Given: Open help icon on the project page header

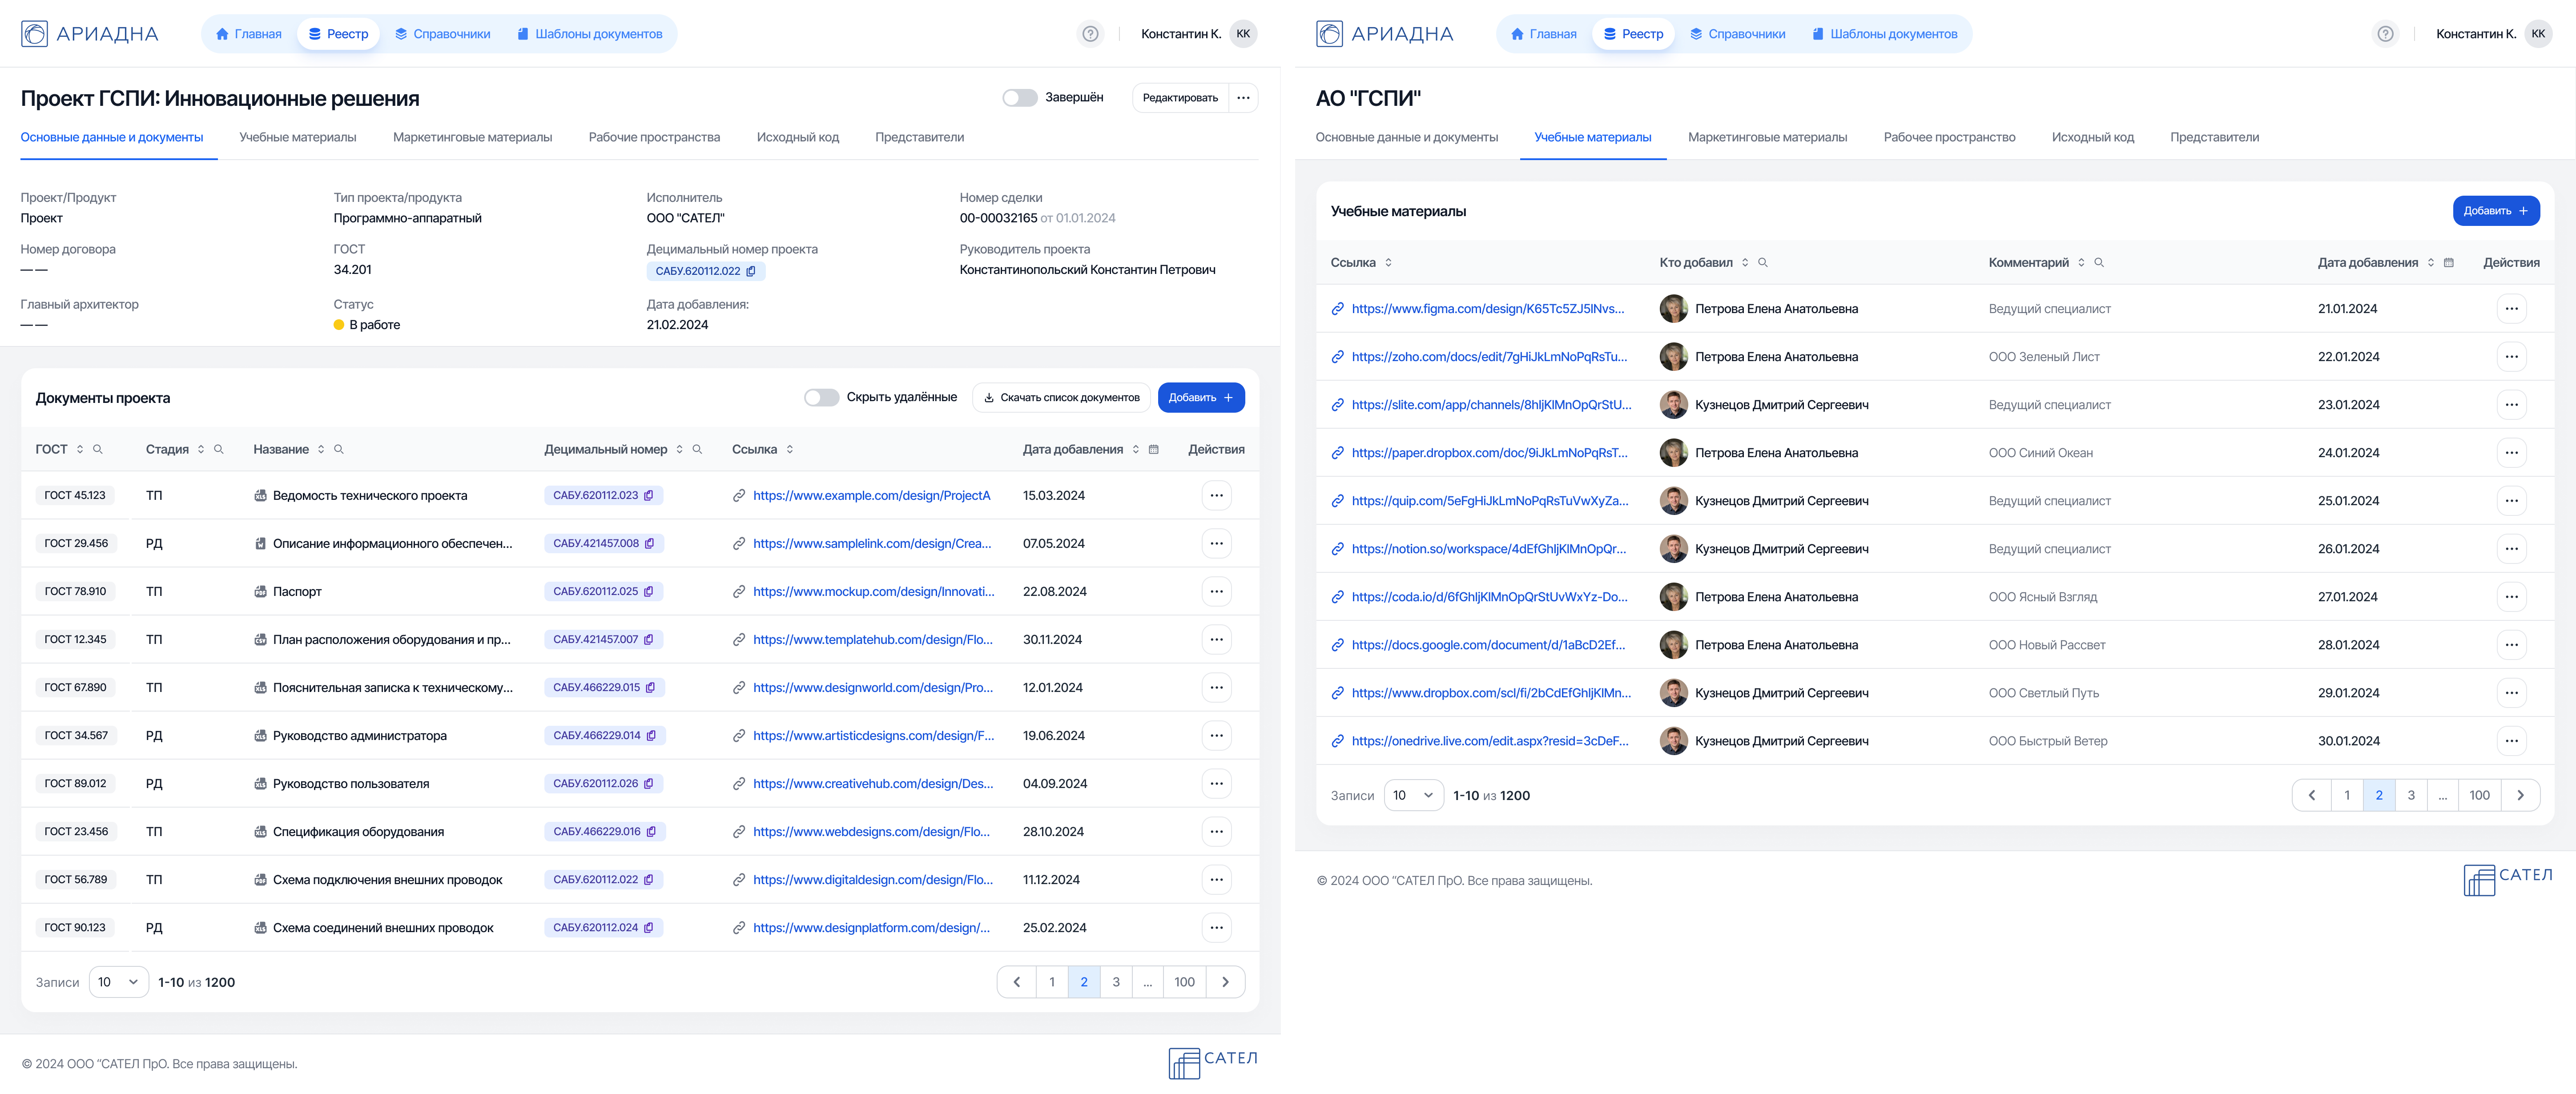Looking at the screenshot, I should click(x=1090, y=34).
